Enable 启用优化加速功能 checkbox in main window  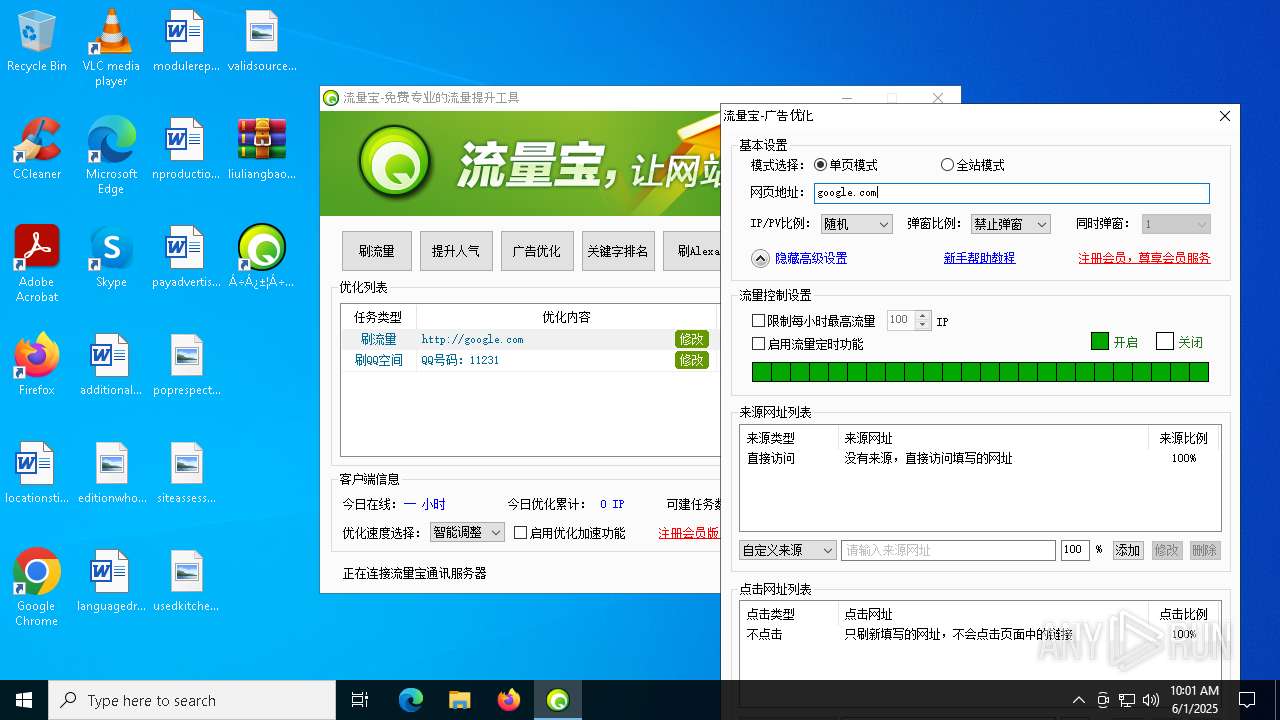pos(520,533)
